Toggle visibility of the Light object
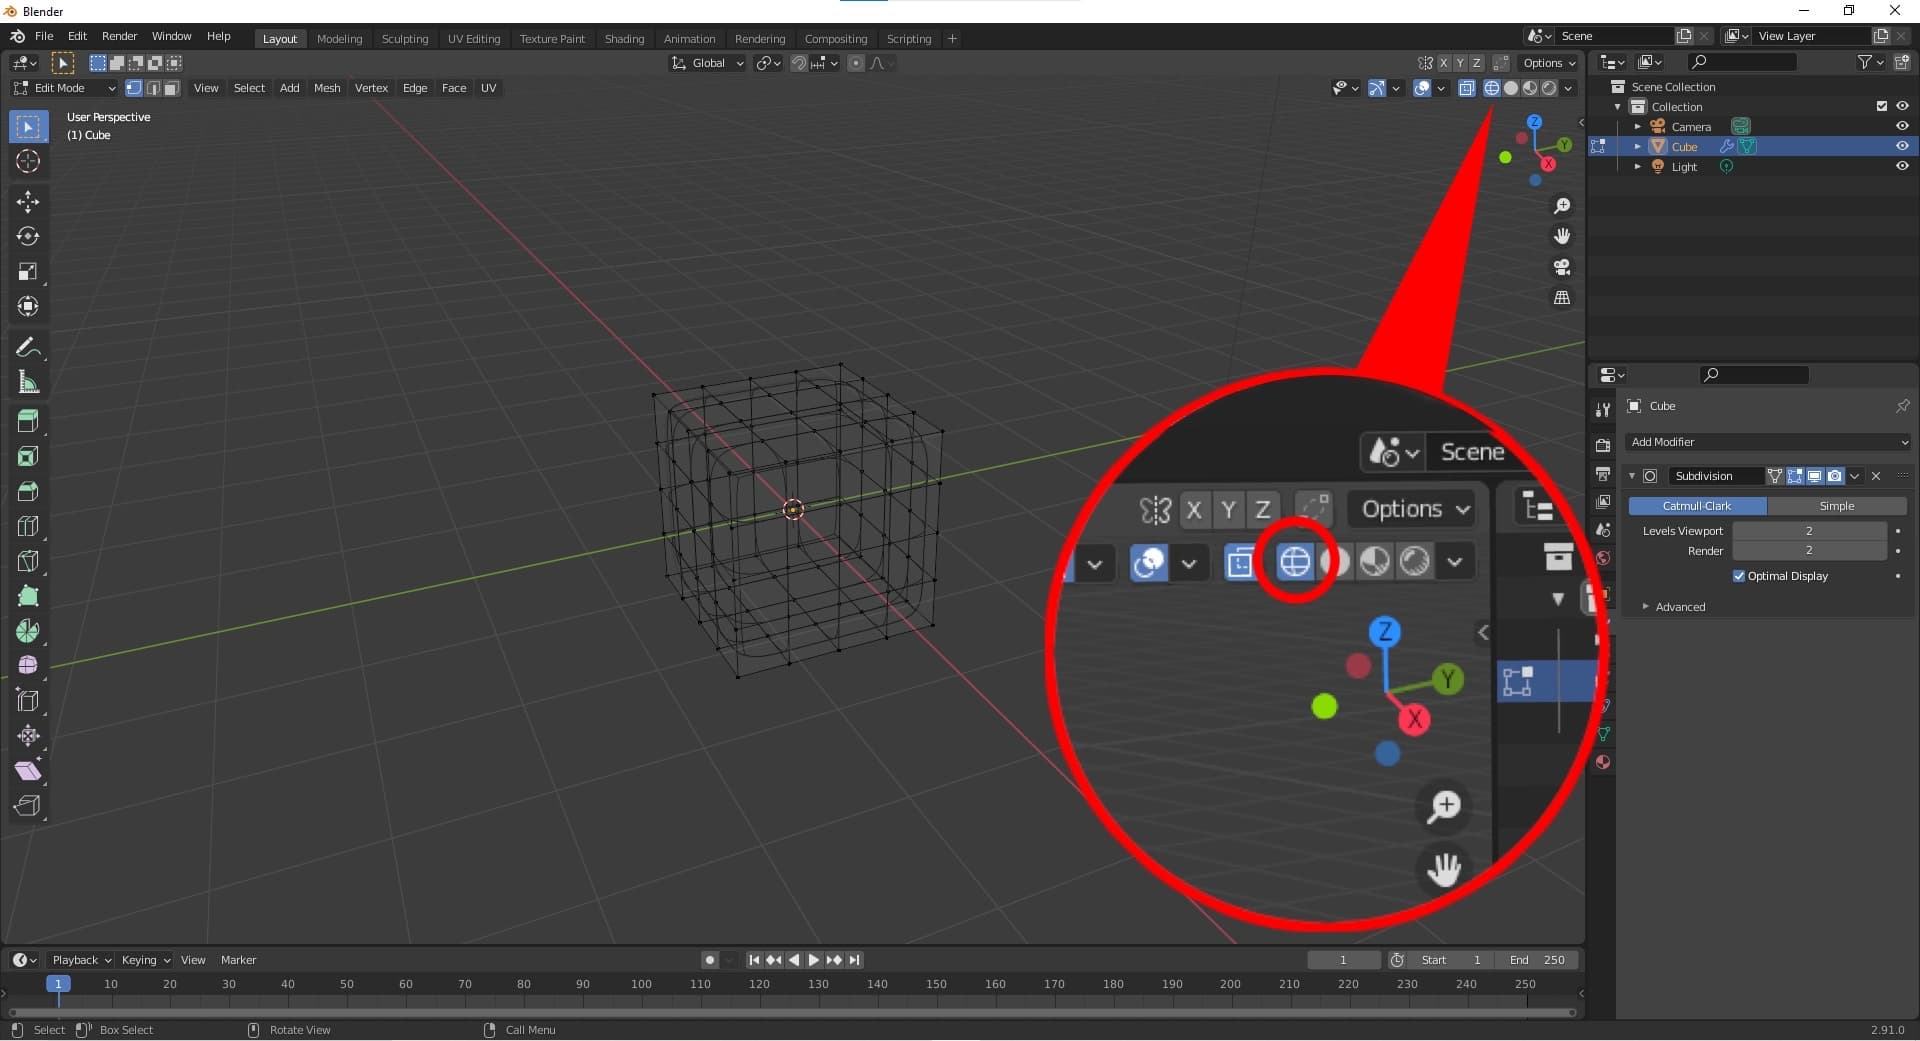The width and height of the screenshot is (1920, 1041). pos(1901,166)
